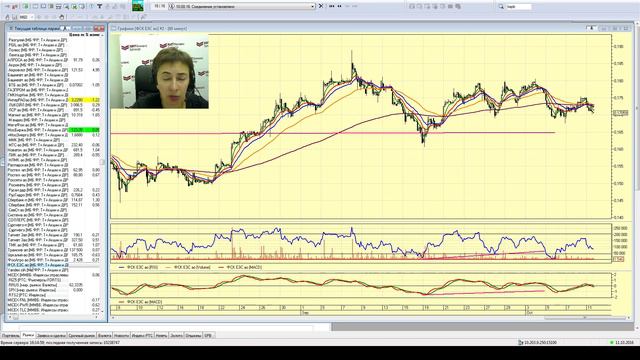The image size is (640, 360).
Task: Open the Срочный рынок tab
Action: point(82,336)
